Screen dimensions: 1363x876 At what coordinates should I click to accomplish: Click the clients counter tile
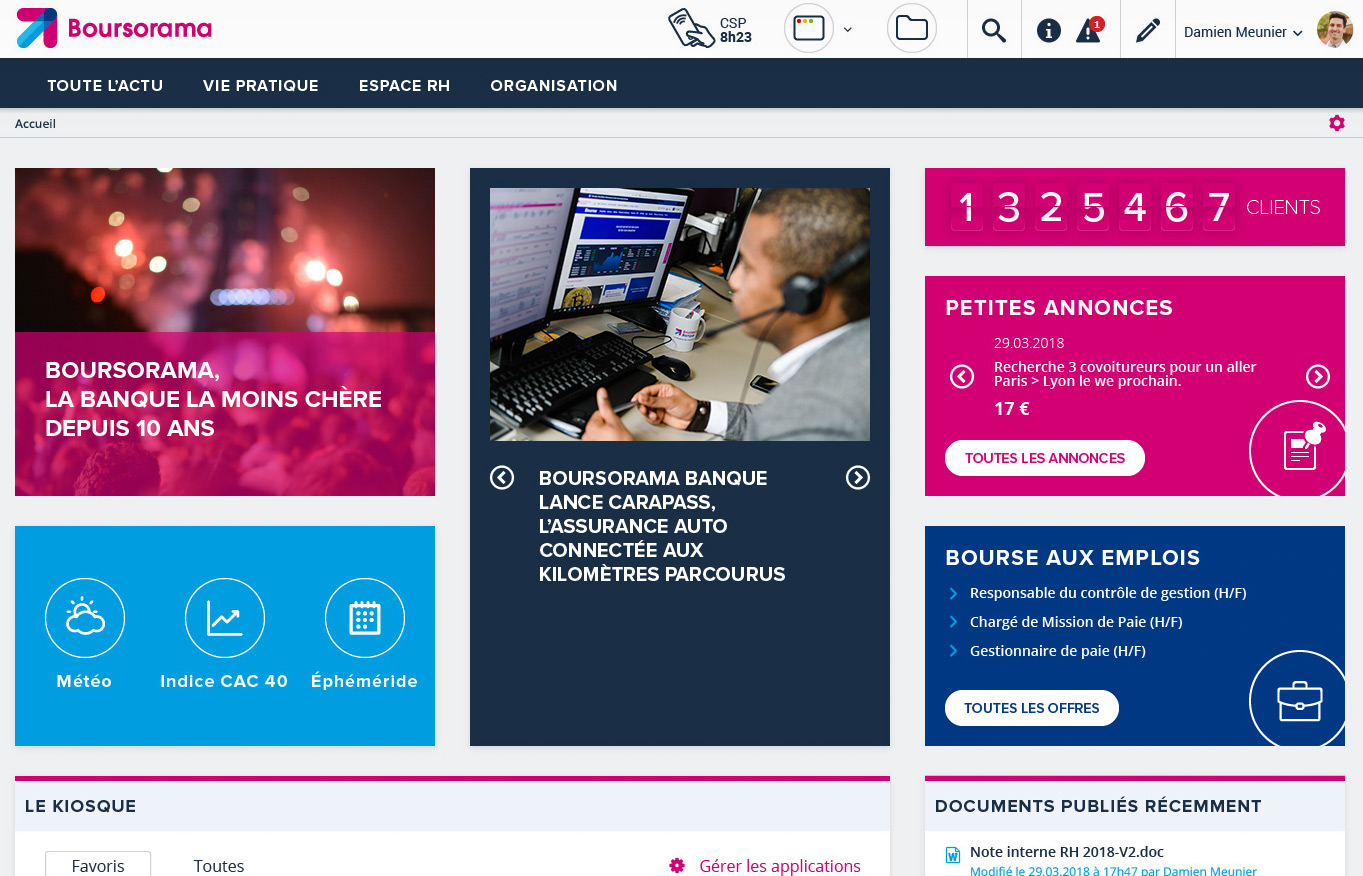[1135, 207]
